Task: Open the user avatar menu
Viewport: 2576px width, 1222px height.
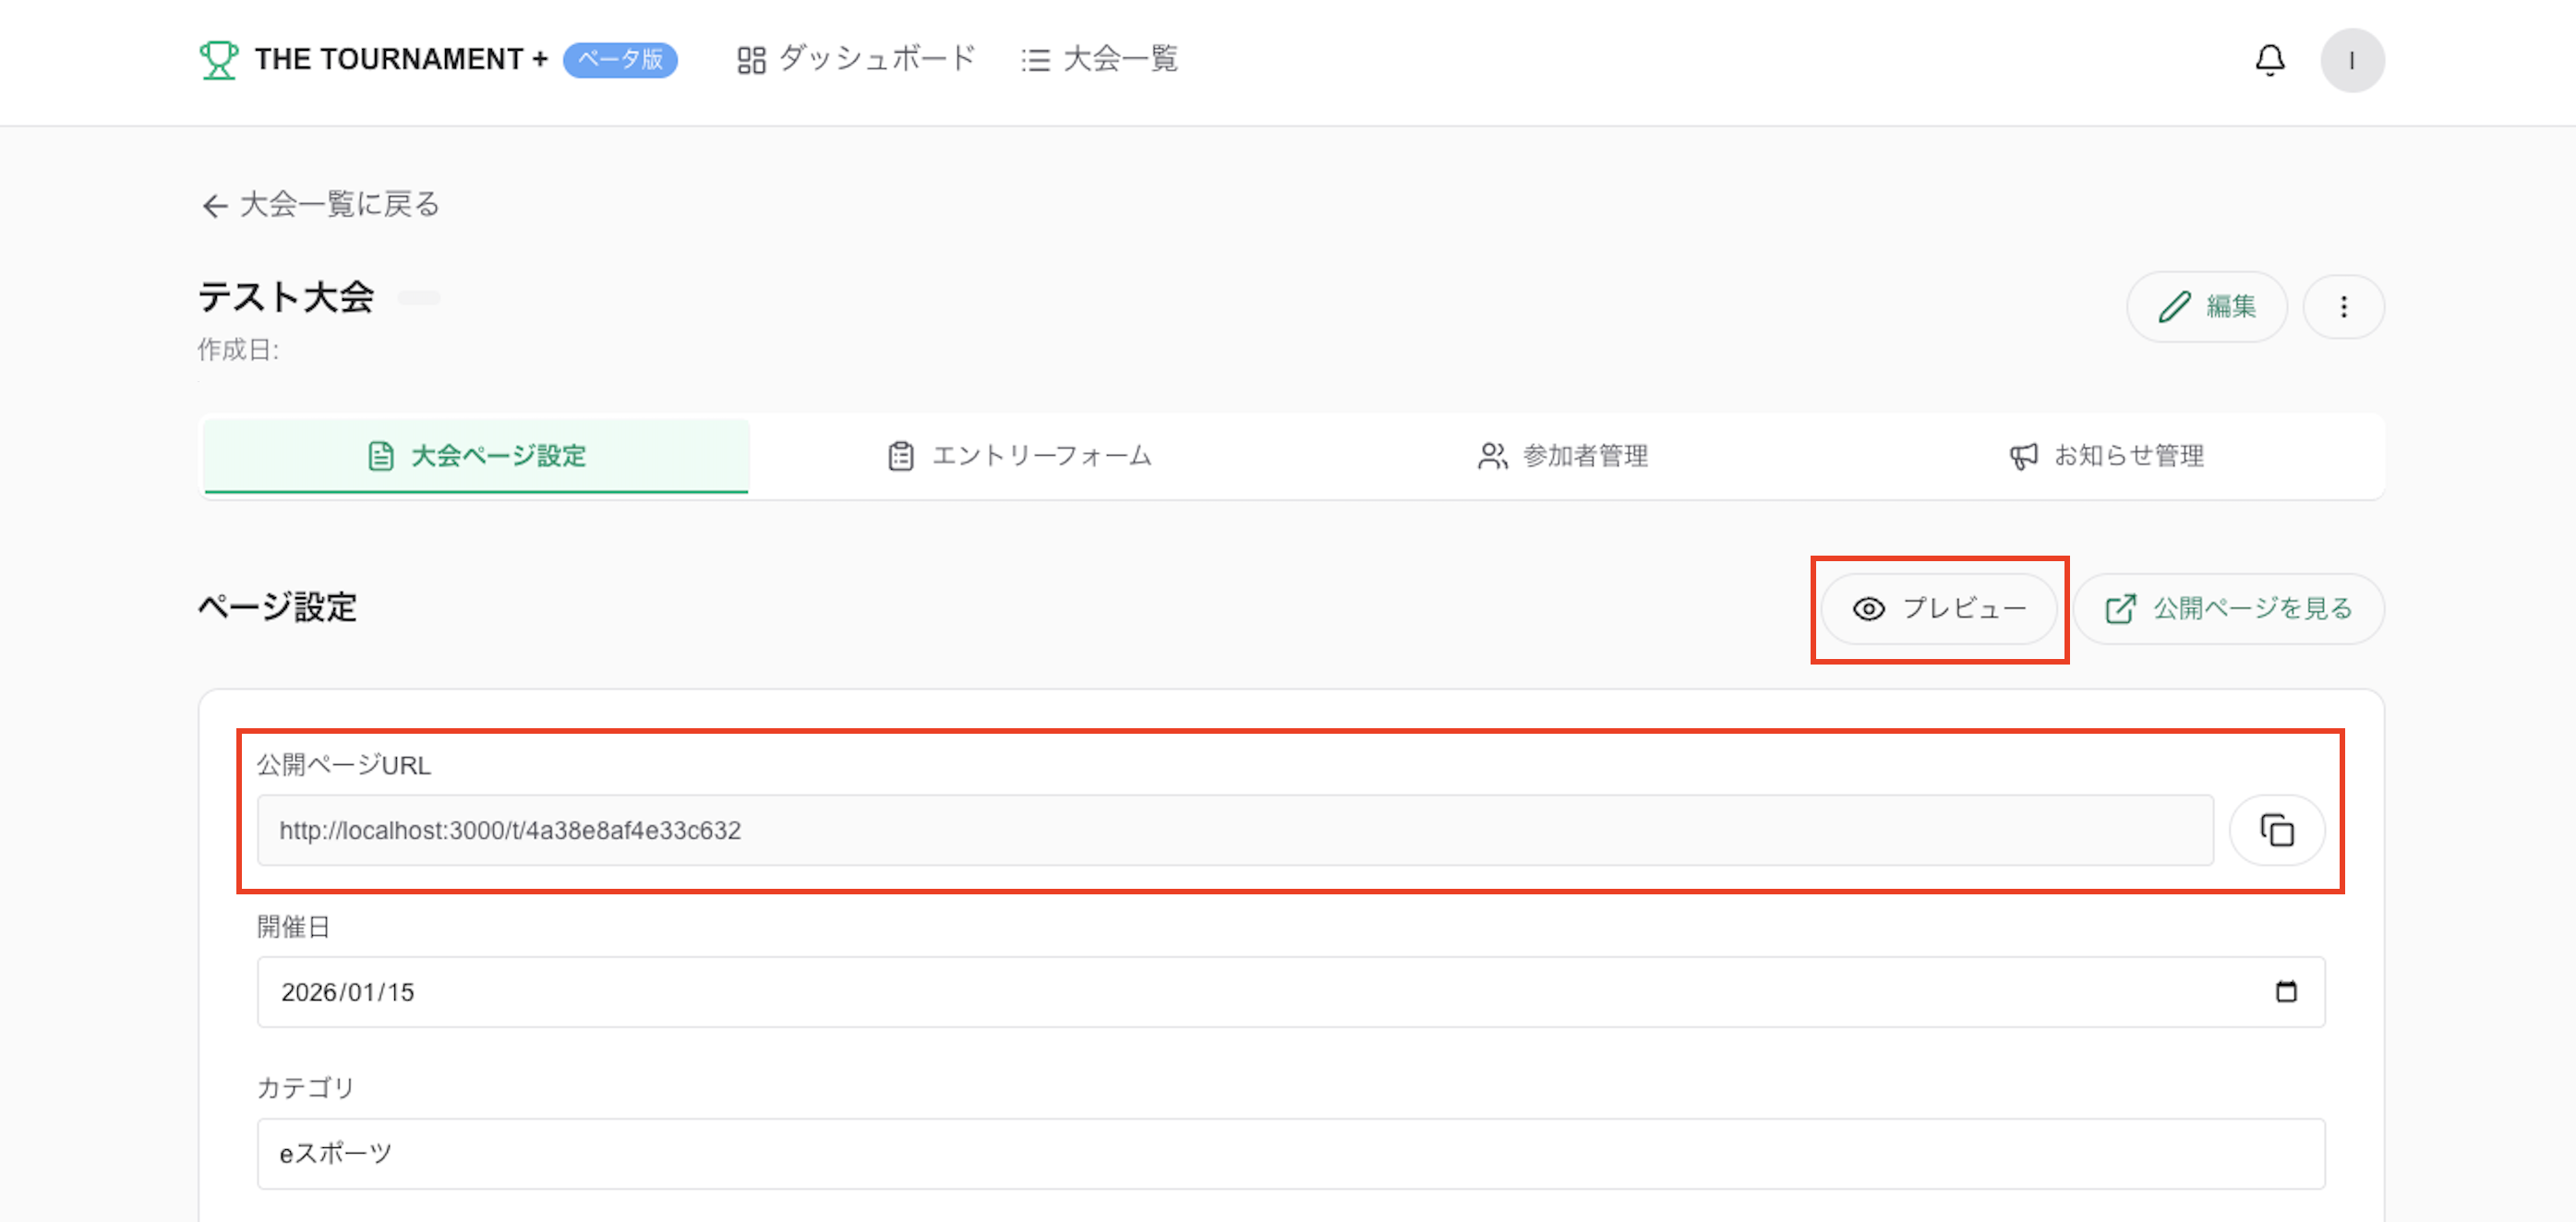Action: click(x=2351, y=60)
